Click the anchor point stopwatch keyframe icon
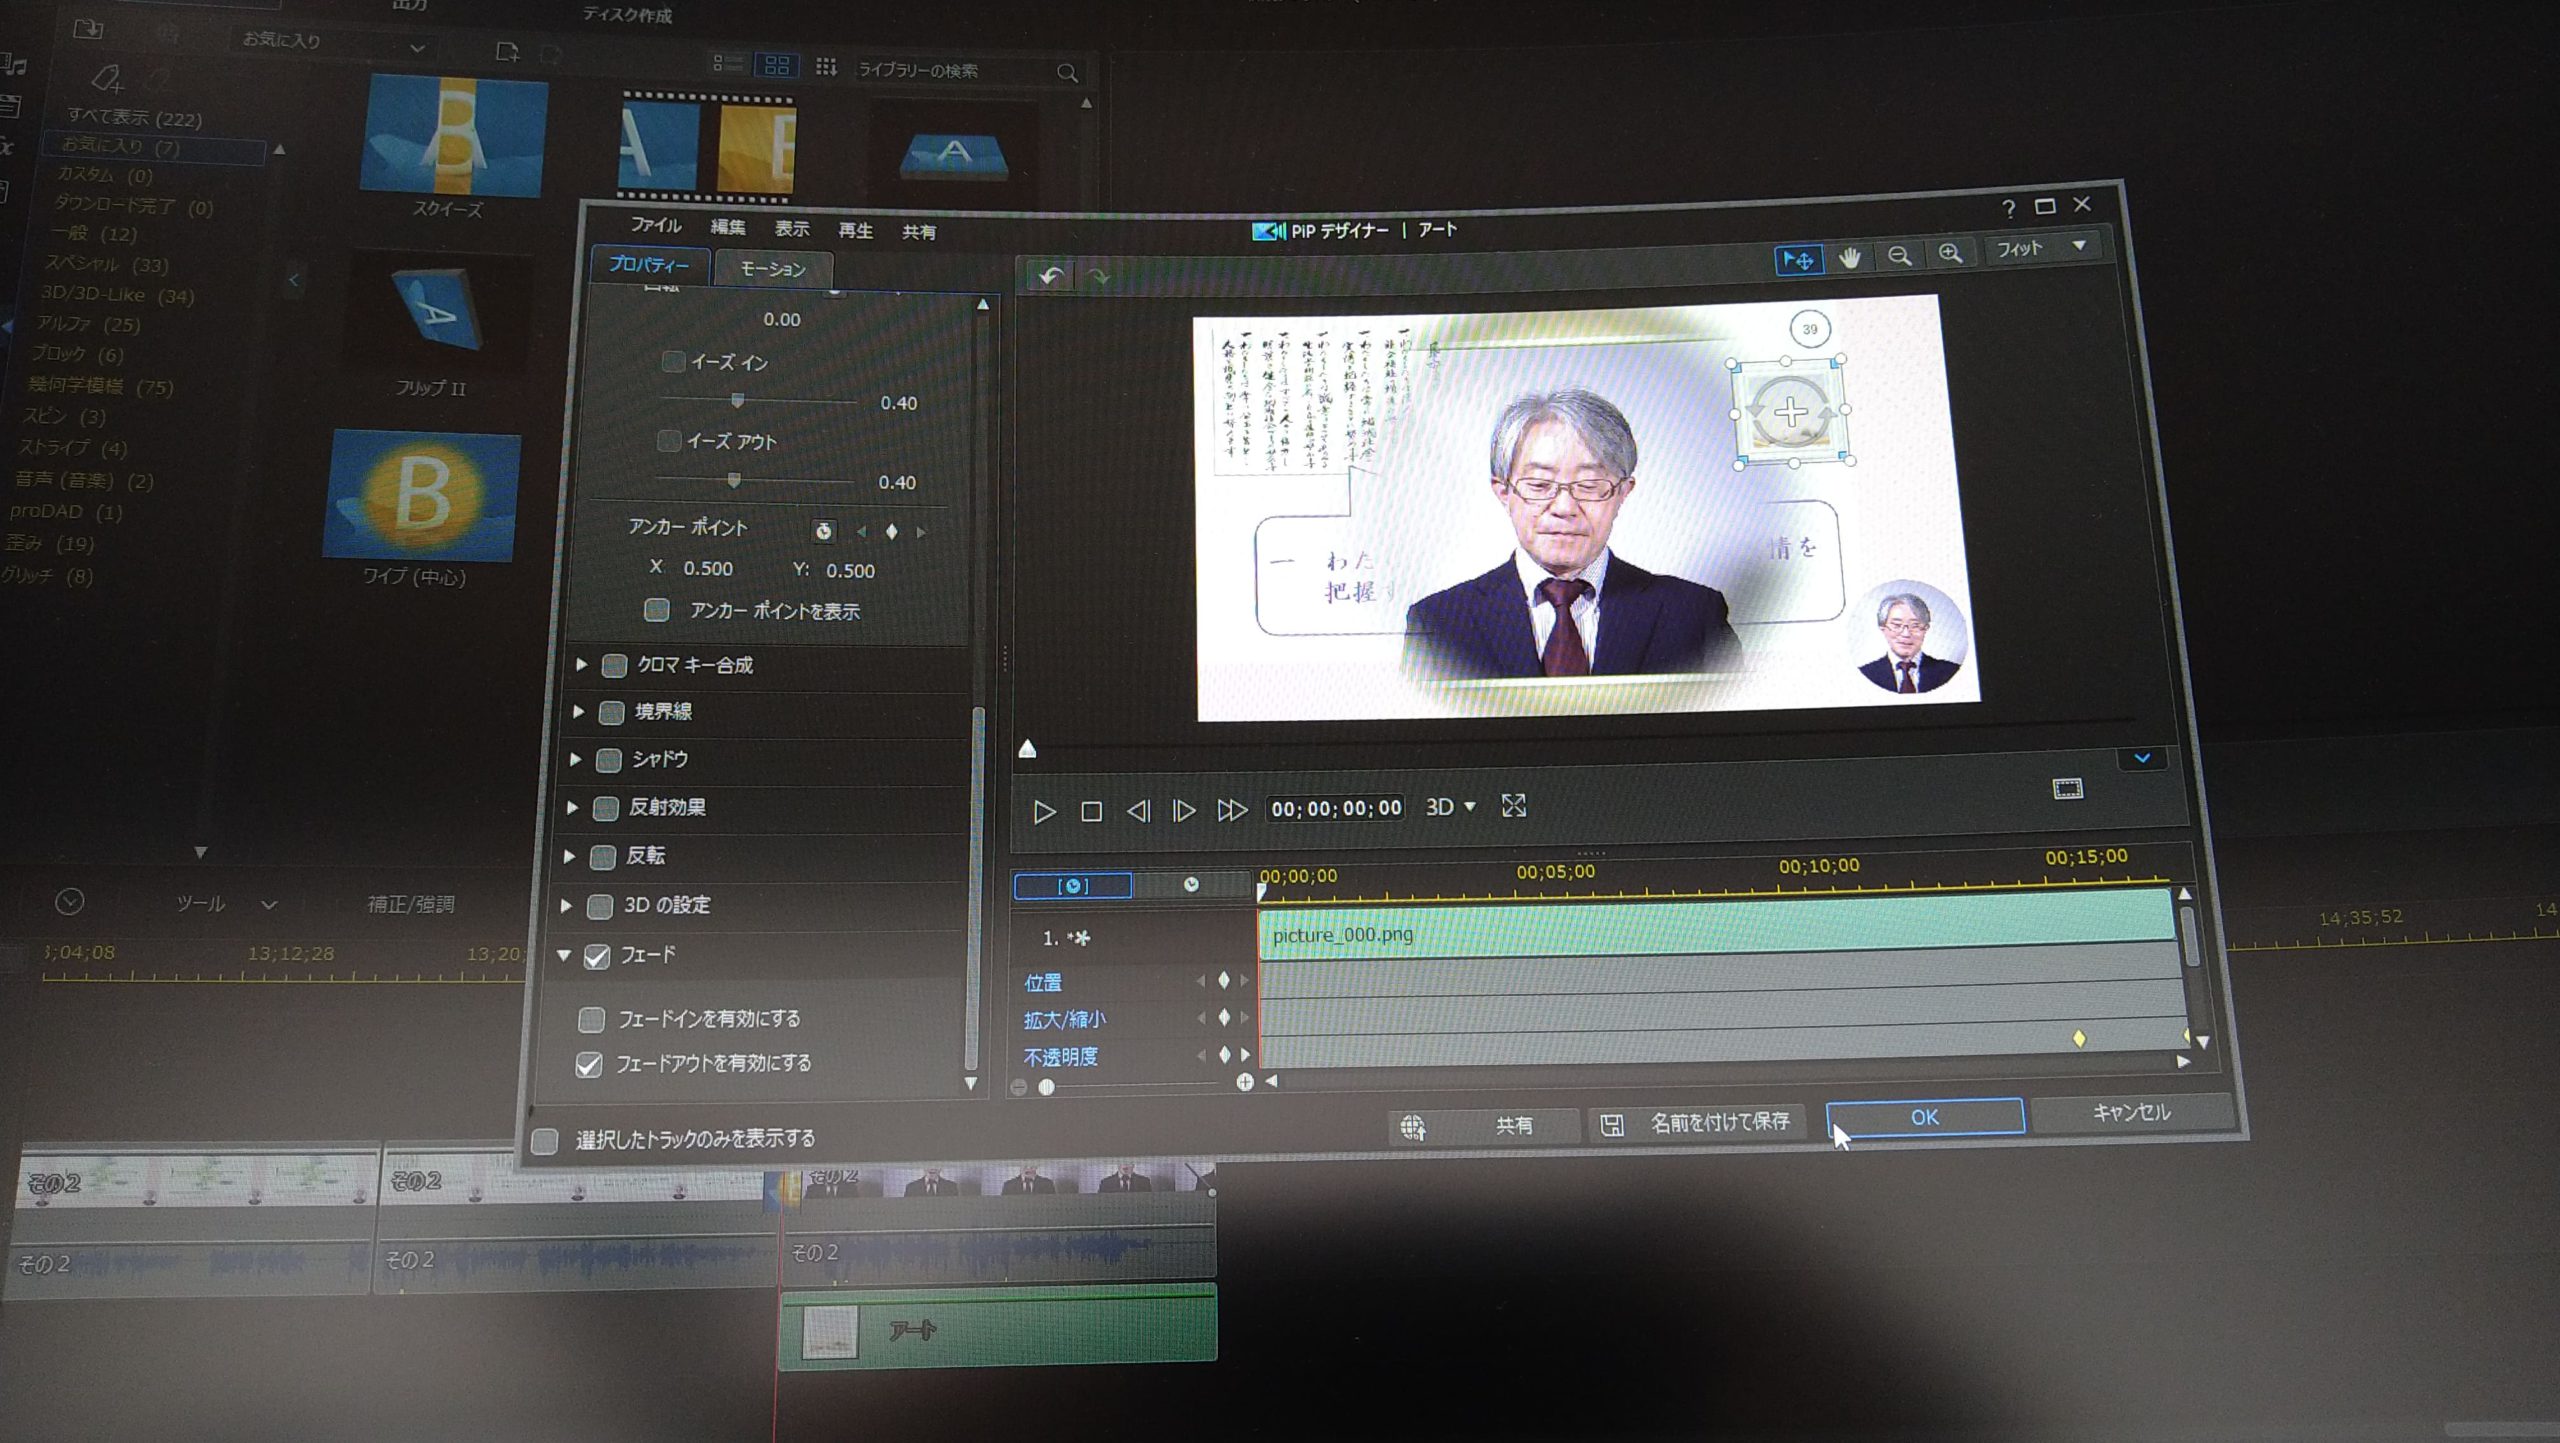The width and height of the screenshot is (2560, 1443). pyautogui.click(x=823, y=531)
